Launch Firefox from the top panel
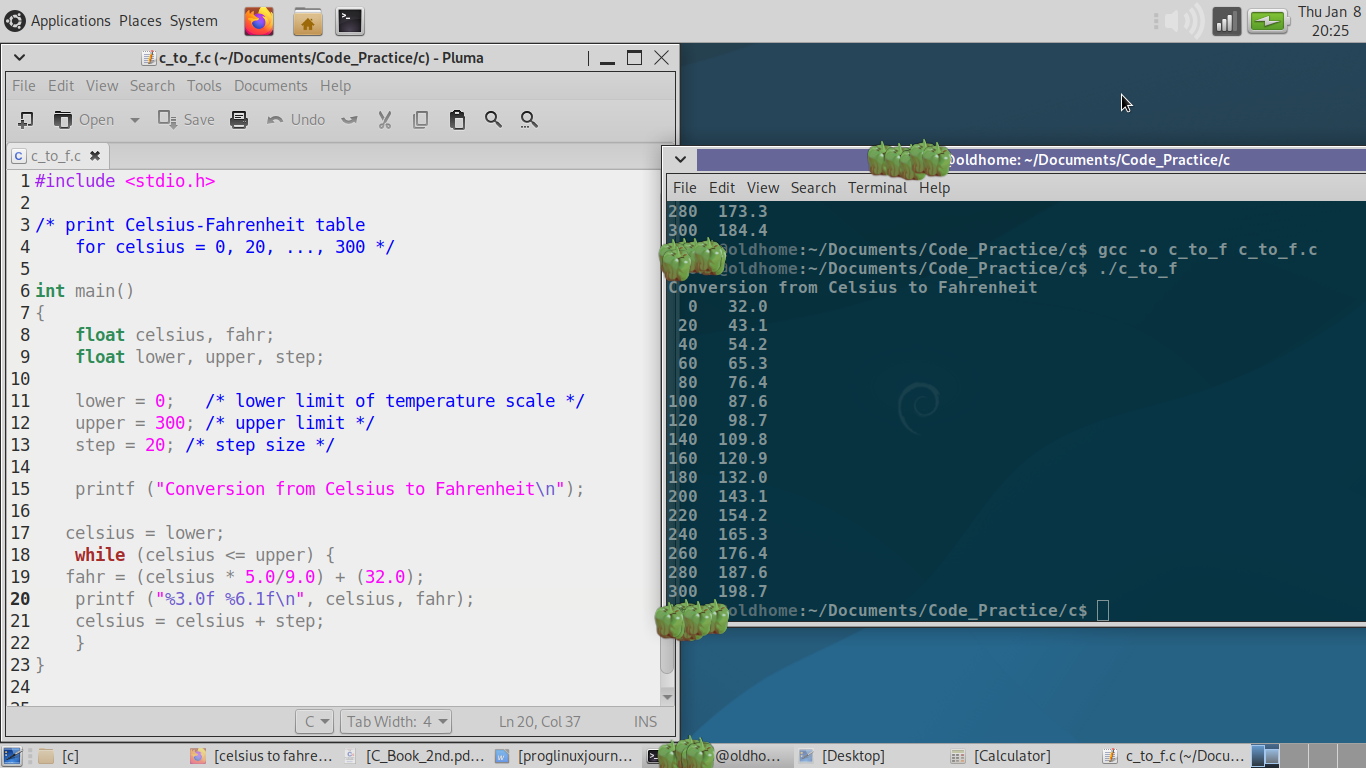Screen dimensions: 1366x768 pos(259,21)
